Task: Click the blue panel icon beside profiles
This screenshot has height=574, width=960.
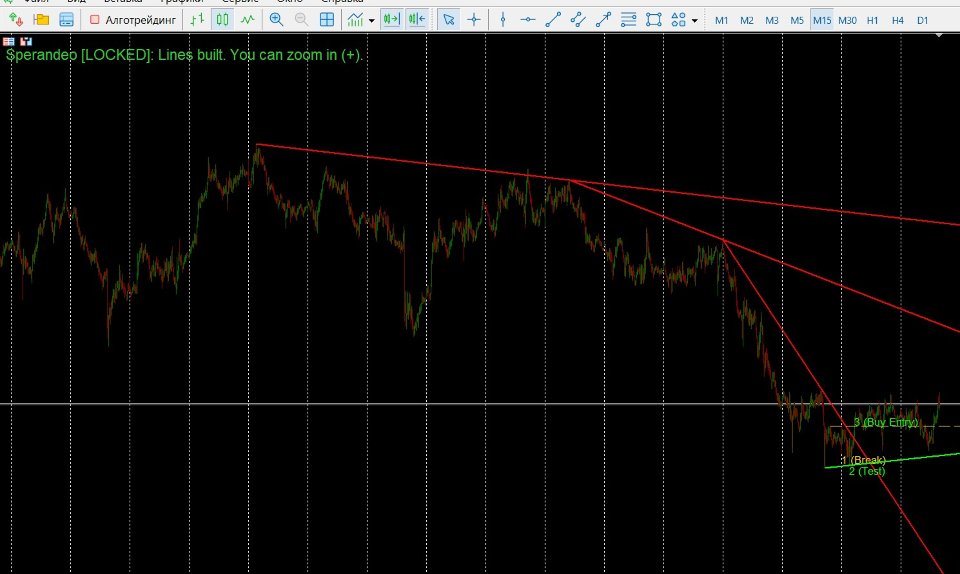Action: tap(66, 20)
